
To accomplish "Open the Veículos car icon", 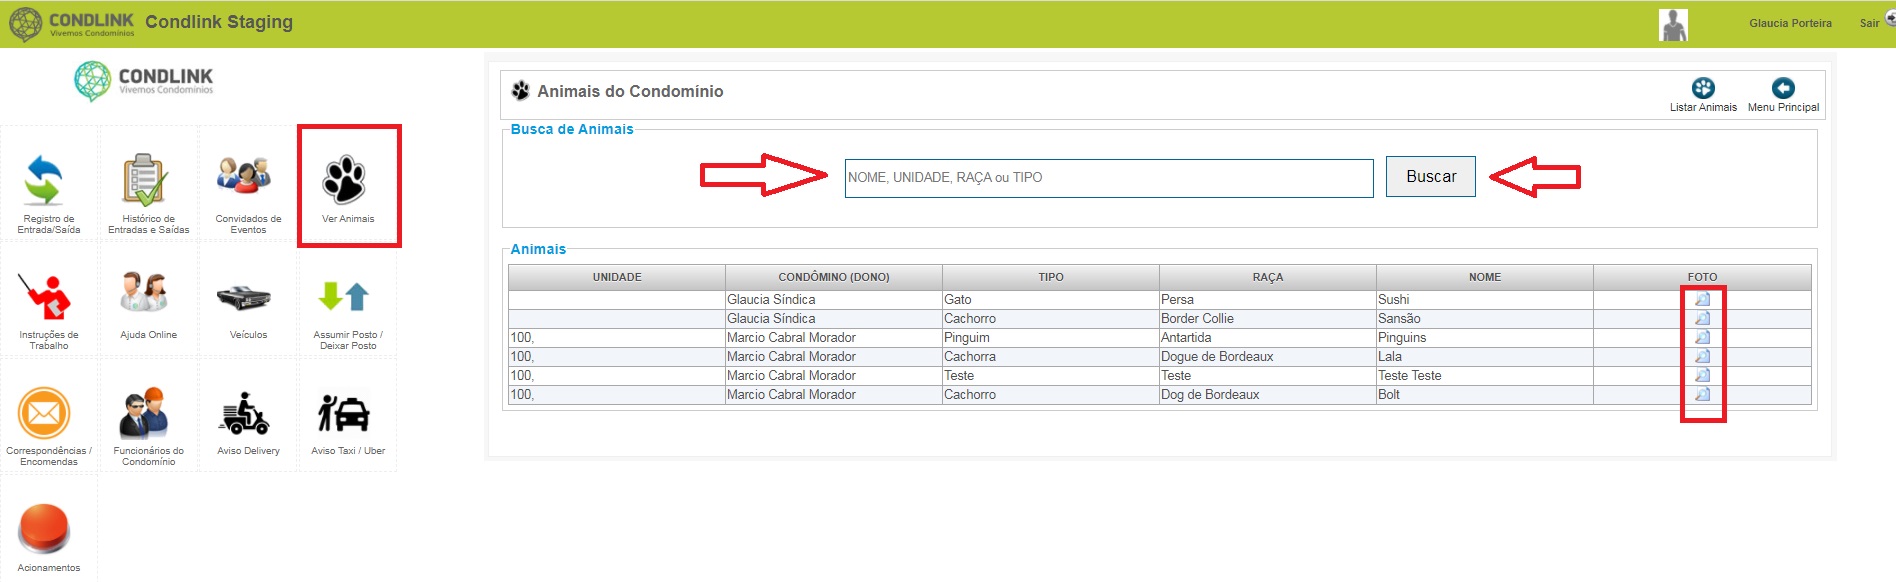I will click(244, 297).
